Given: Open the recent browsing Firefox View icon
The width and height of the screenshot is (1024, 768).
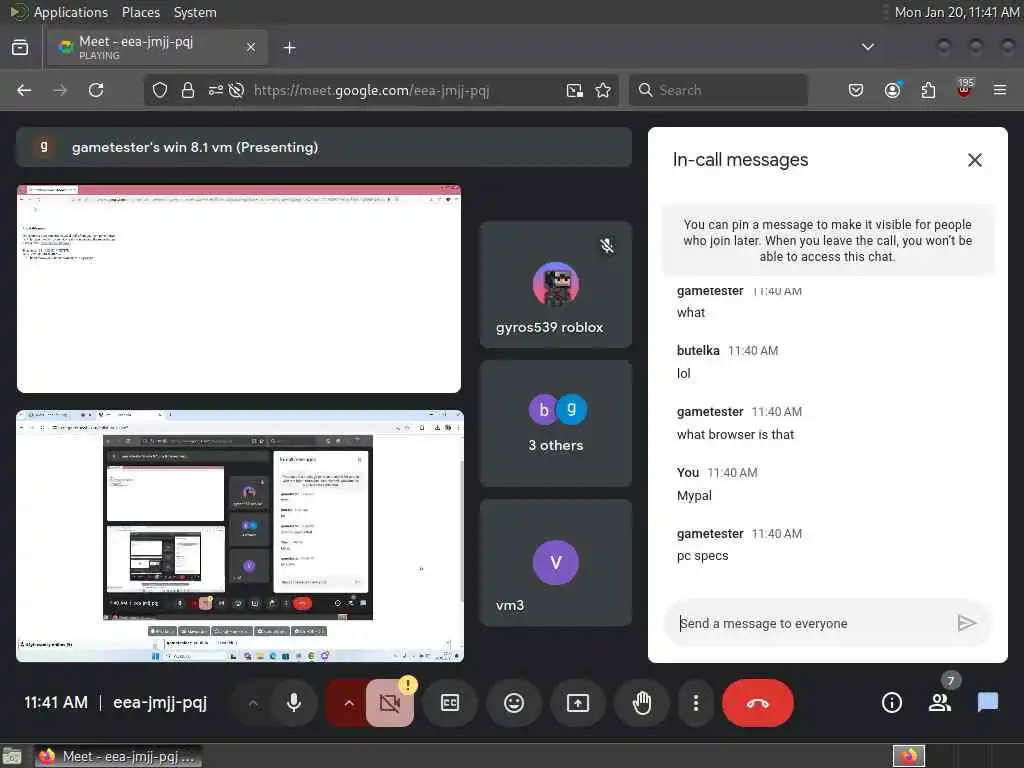Looking at the screenshot, I should point(20,48).
